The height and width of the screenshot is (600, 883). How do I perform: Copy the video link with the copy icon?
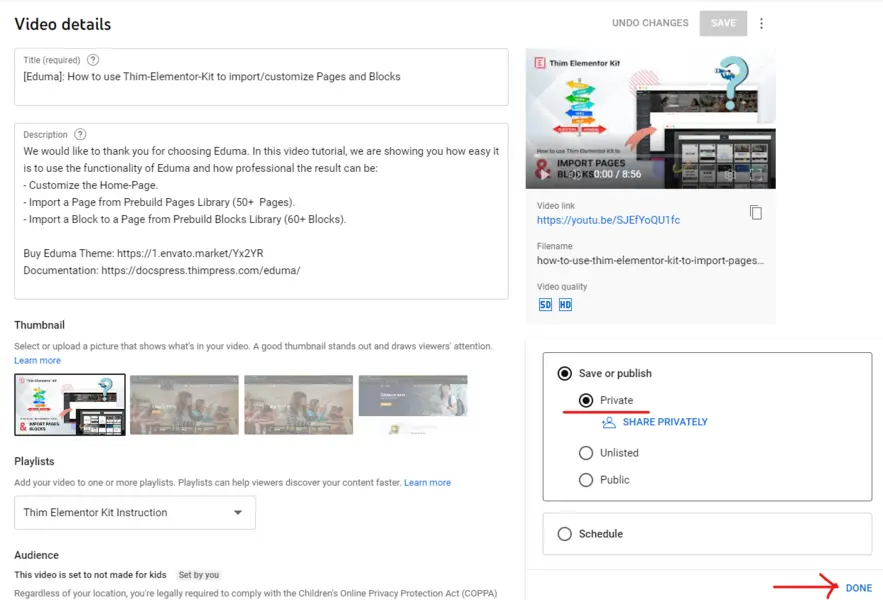[x=756, y=212]
